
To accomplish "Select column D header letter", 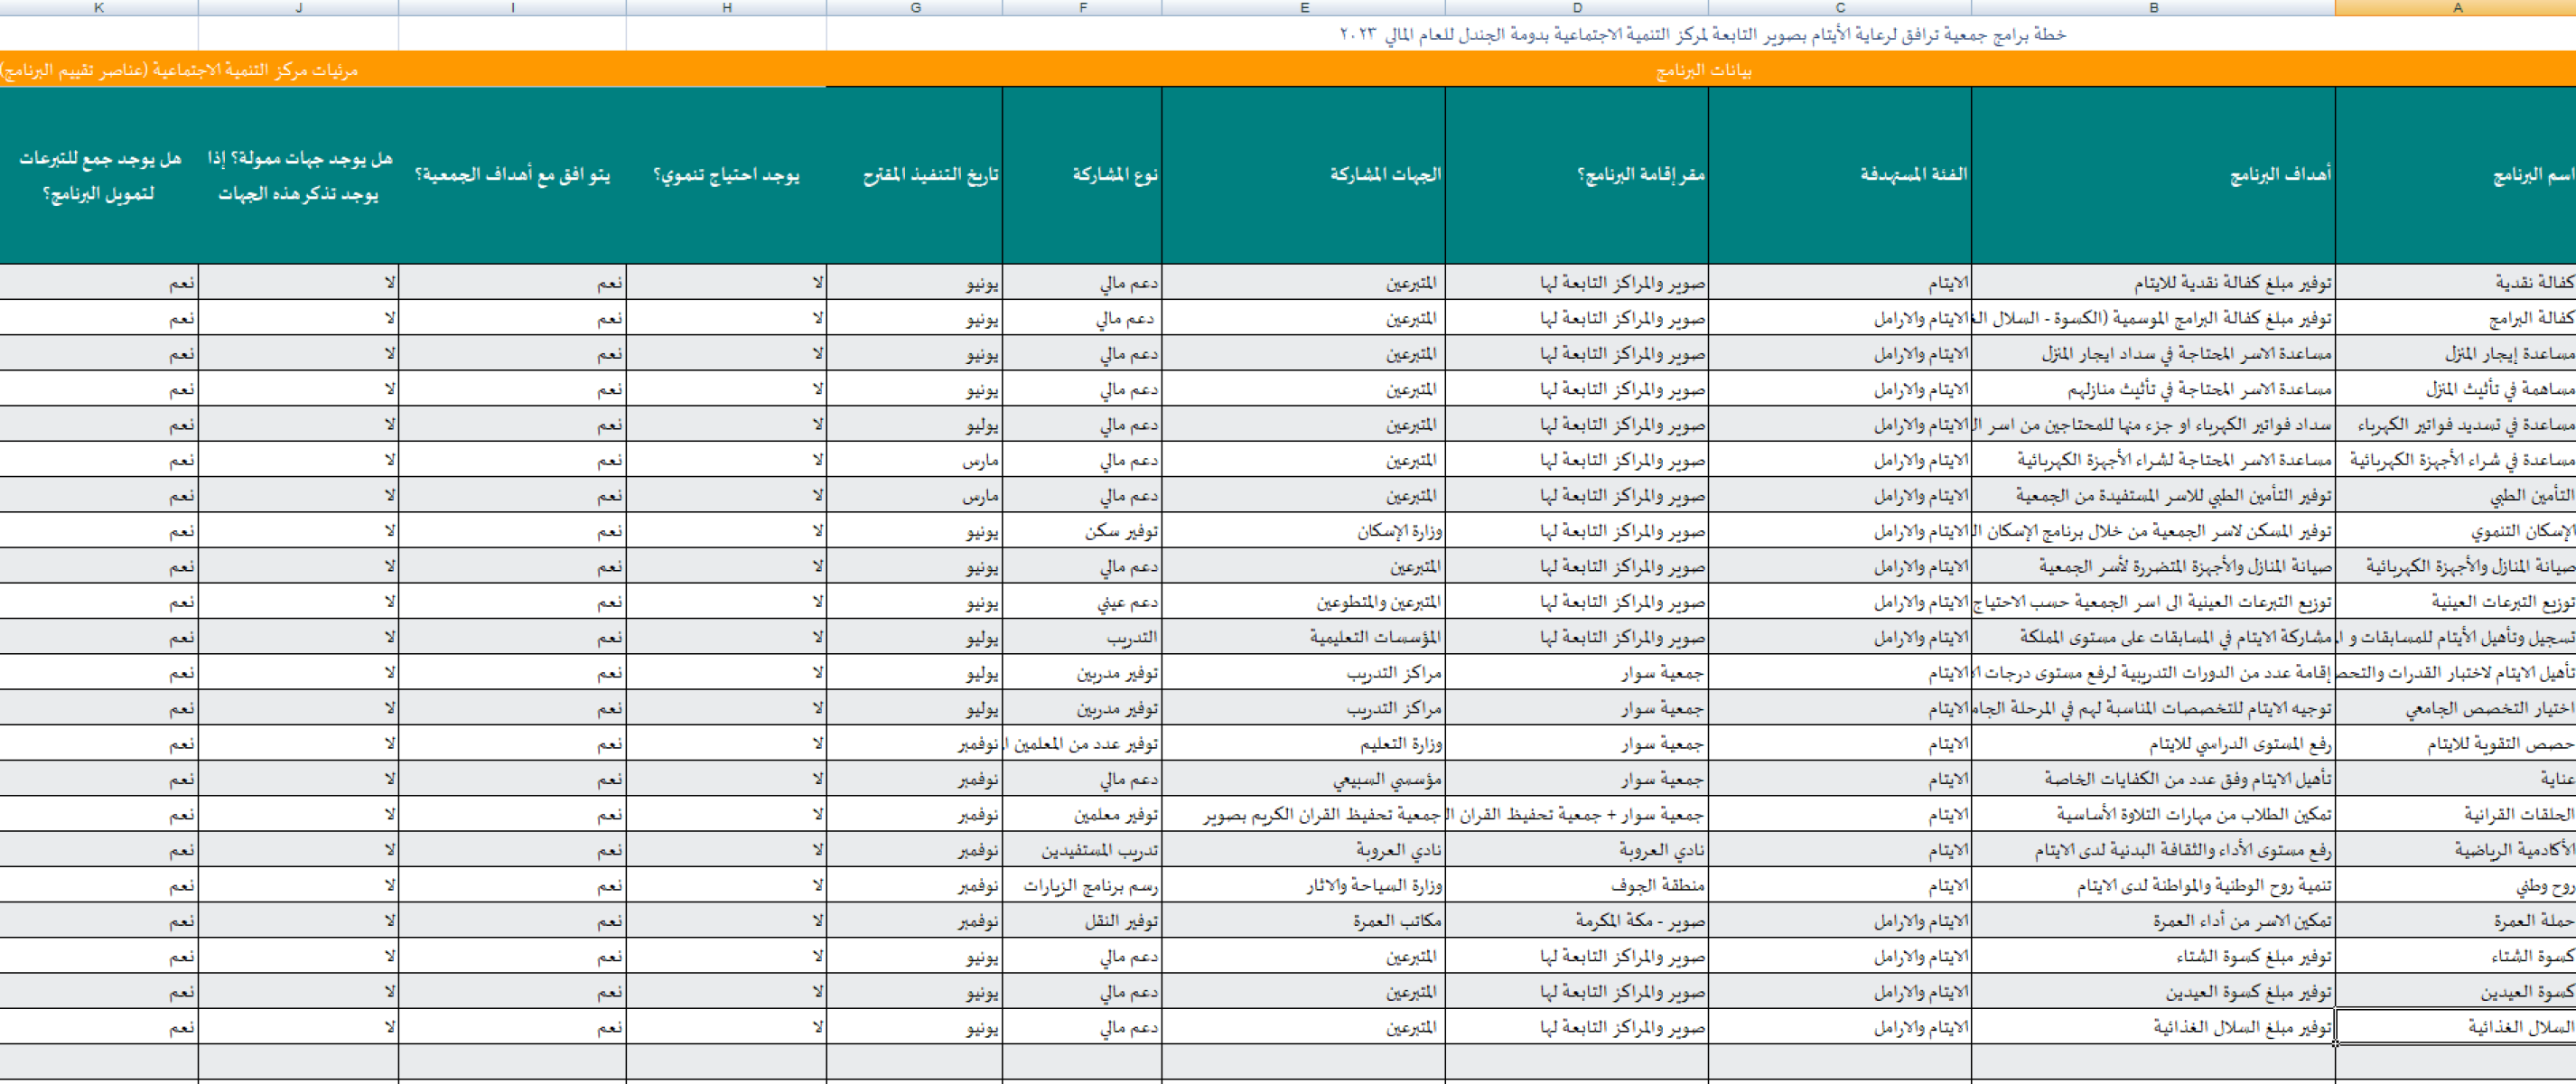I will tap(1577, 8).
